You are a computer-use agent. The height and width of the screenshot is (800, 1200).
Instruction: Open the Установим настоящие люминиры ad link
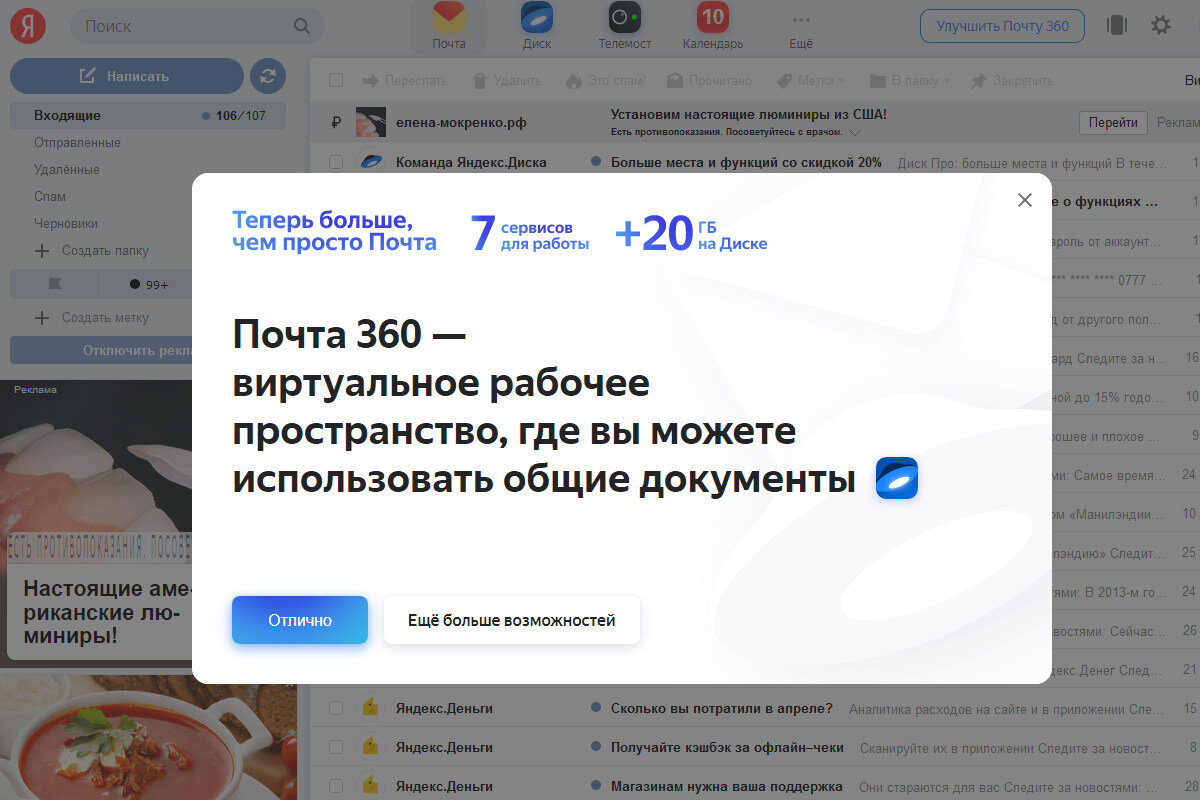pyautogui.click(x=749, y=115)
